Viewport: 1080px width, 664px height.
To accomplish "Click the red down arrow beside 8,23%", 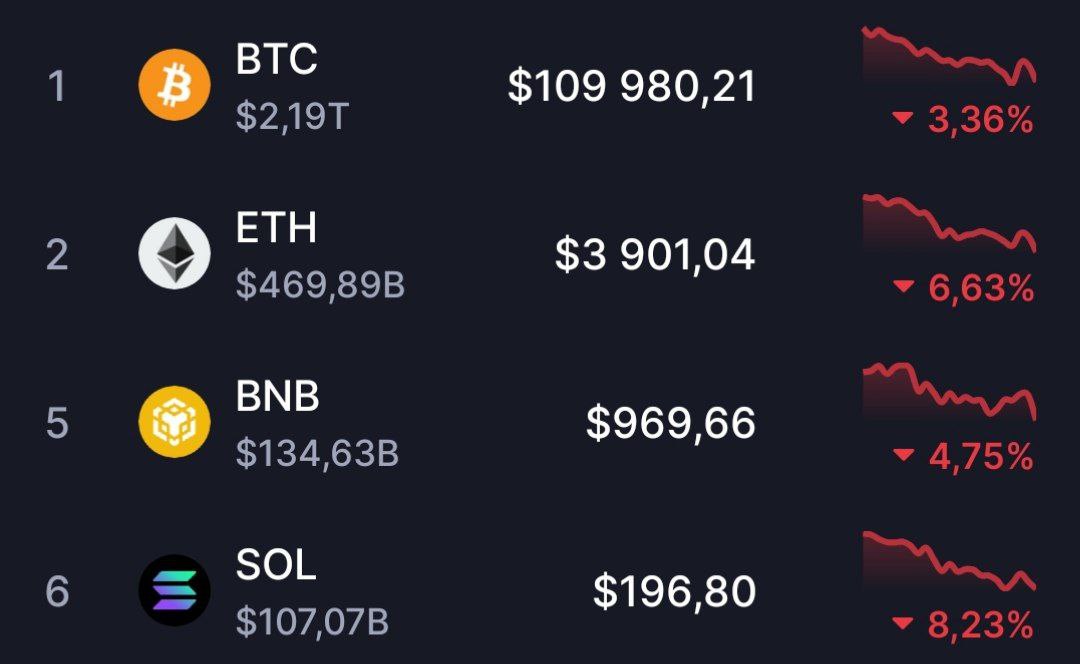I will (x=903, y=624).
